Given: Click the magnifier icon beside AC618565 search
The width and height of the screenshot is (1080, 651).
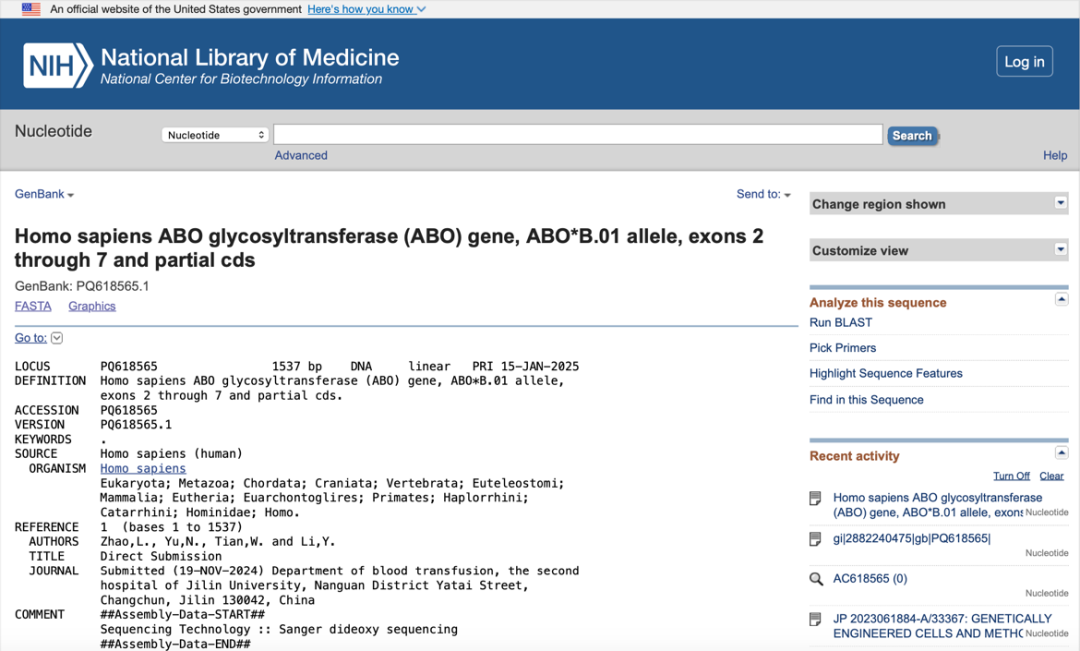Looking at the screenshot, I should (x=816, y=579).
